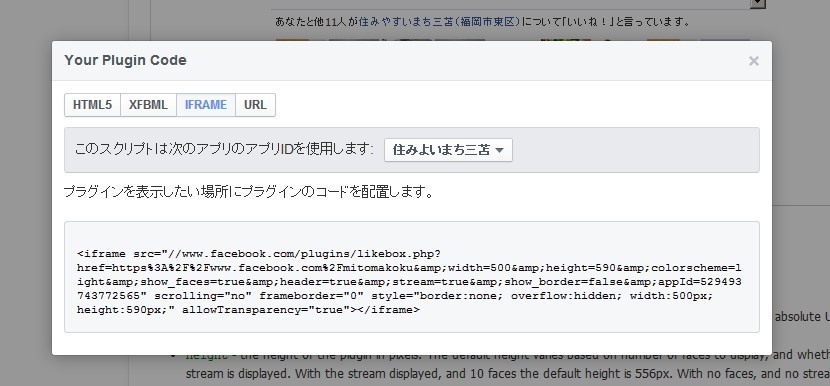Open the URL tab
The height and width of the screenshot is (386, 830).
click(x=255, y=105)
